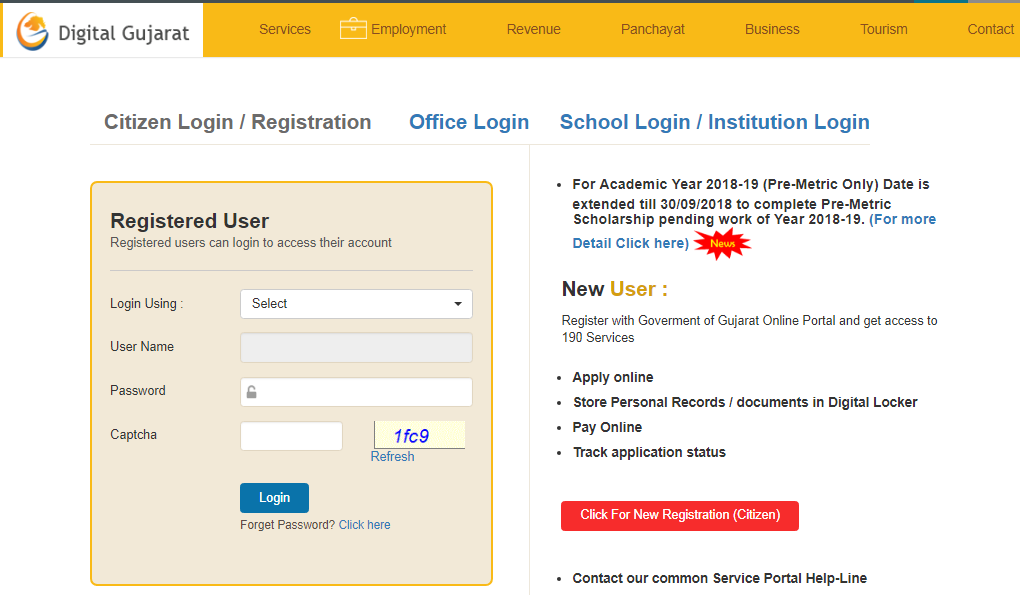
Task: Open School Login / Institution Login tab
Action: point(714,121)
